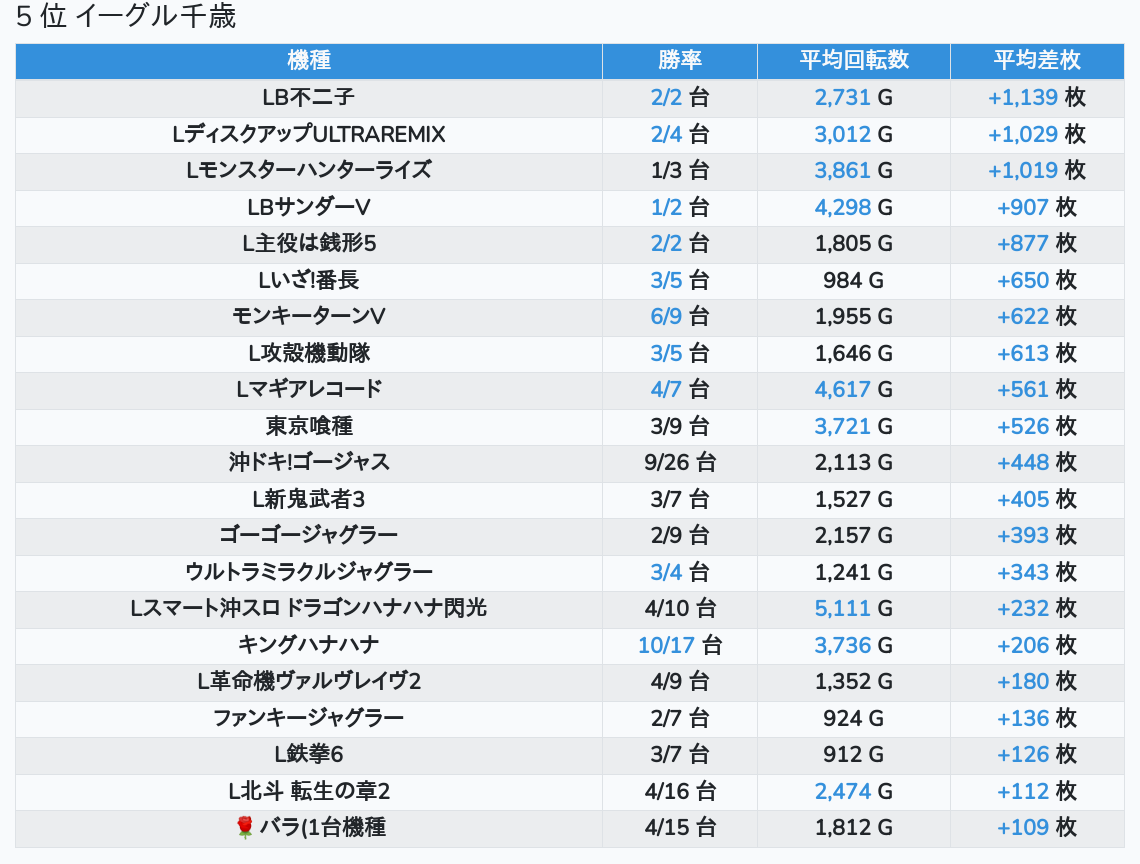Viewport: 1140px width, 864px height.
Task: Click L北斗 転生の章2 machine name
Action: click(308, 791)
